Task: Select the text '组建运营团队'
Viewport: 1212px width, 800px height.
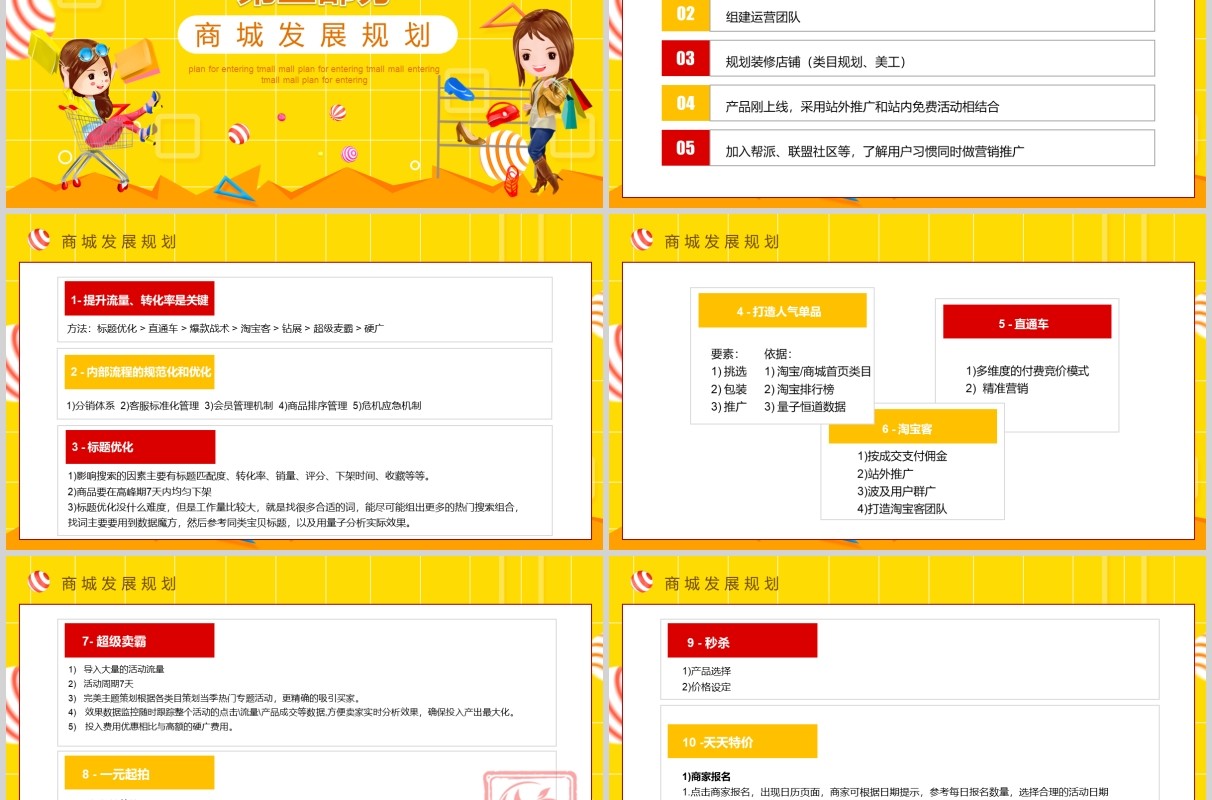Action: pyautogui.click(x=763, y=17)
